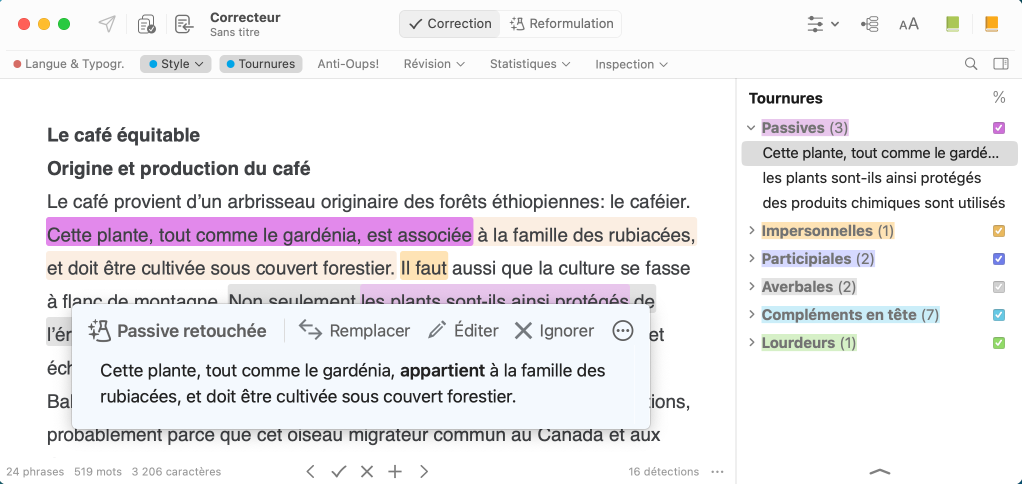Uncheck the Passives category checkbox
Screen dimensions: 1022x484
tap(998, 128)
